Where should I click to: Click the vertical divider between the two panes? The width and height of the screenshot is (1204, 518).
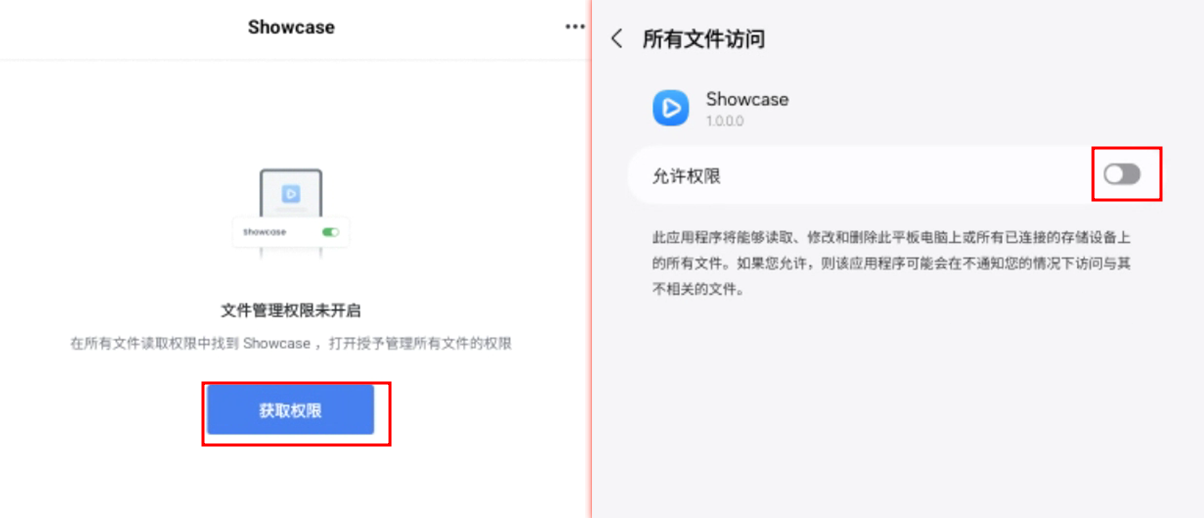click(590, 259)
